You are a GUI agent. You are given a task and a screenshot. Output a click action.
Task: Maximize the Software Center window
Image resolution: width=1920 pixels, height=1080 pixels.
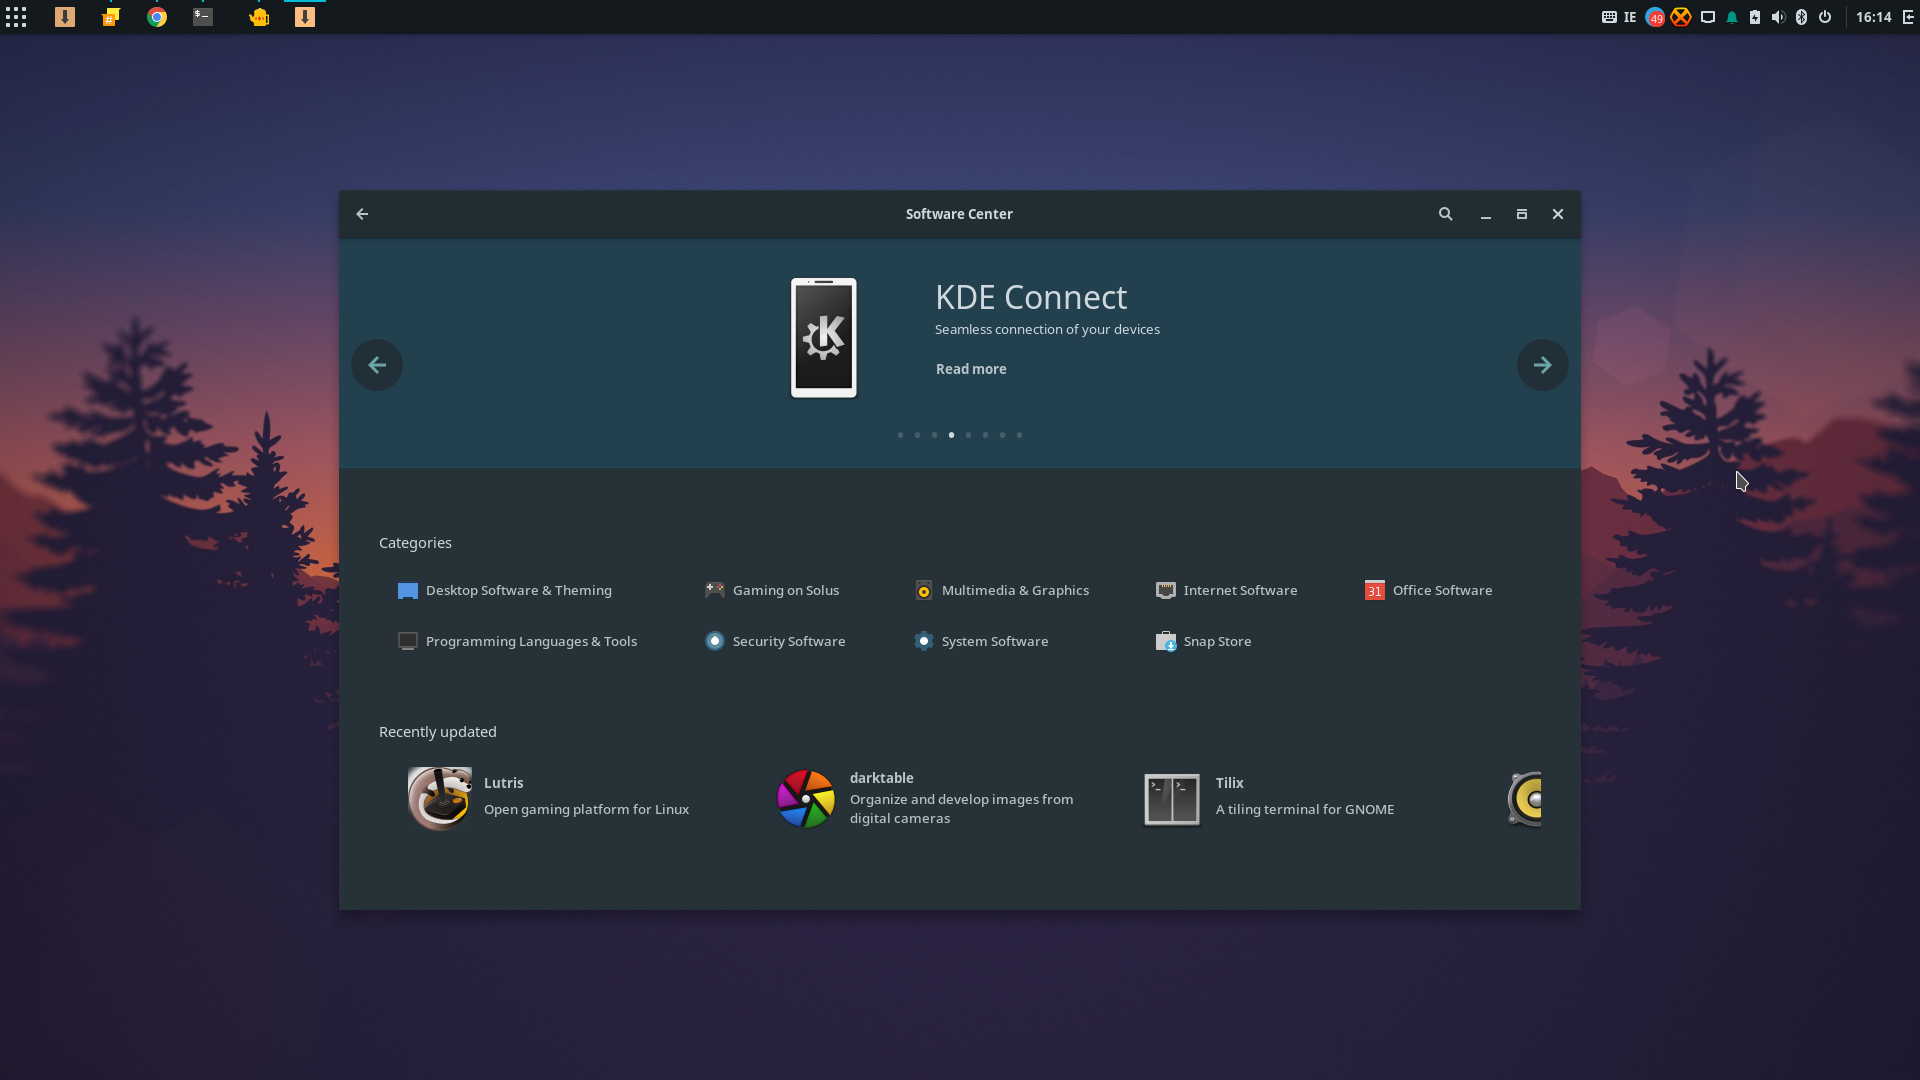[1522, 214]
